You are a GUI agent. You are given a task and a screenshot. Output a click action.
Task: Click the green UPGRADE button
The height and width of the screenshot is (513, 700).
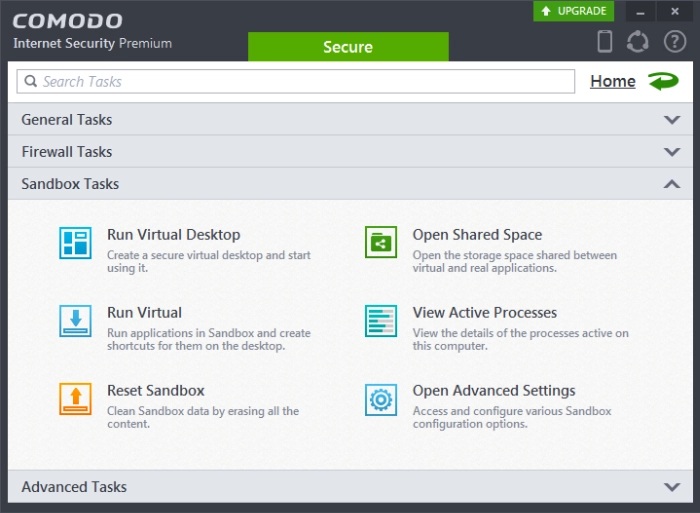point(574,11)
